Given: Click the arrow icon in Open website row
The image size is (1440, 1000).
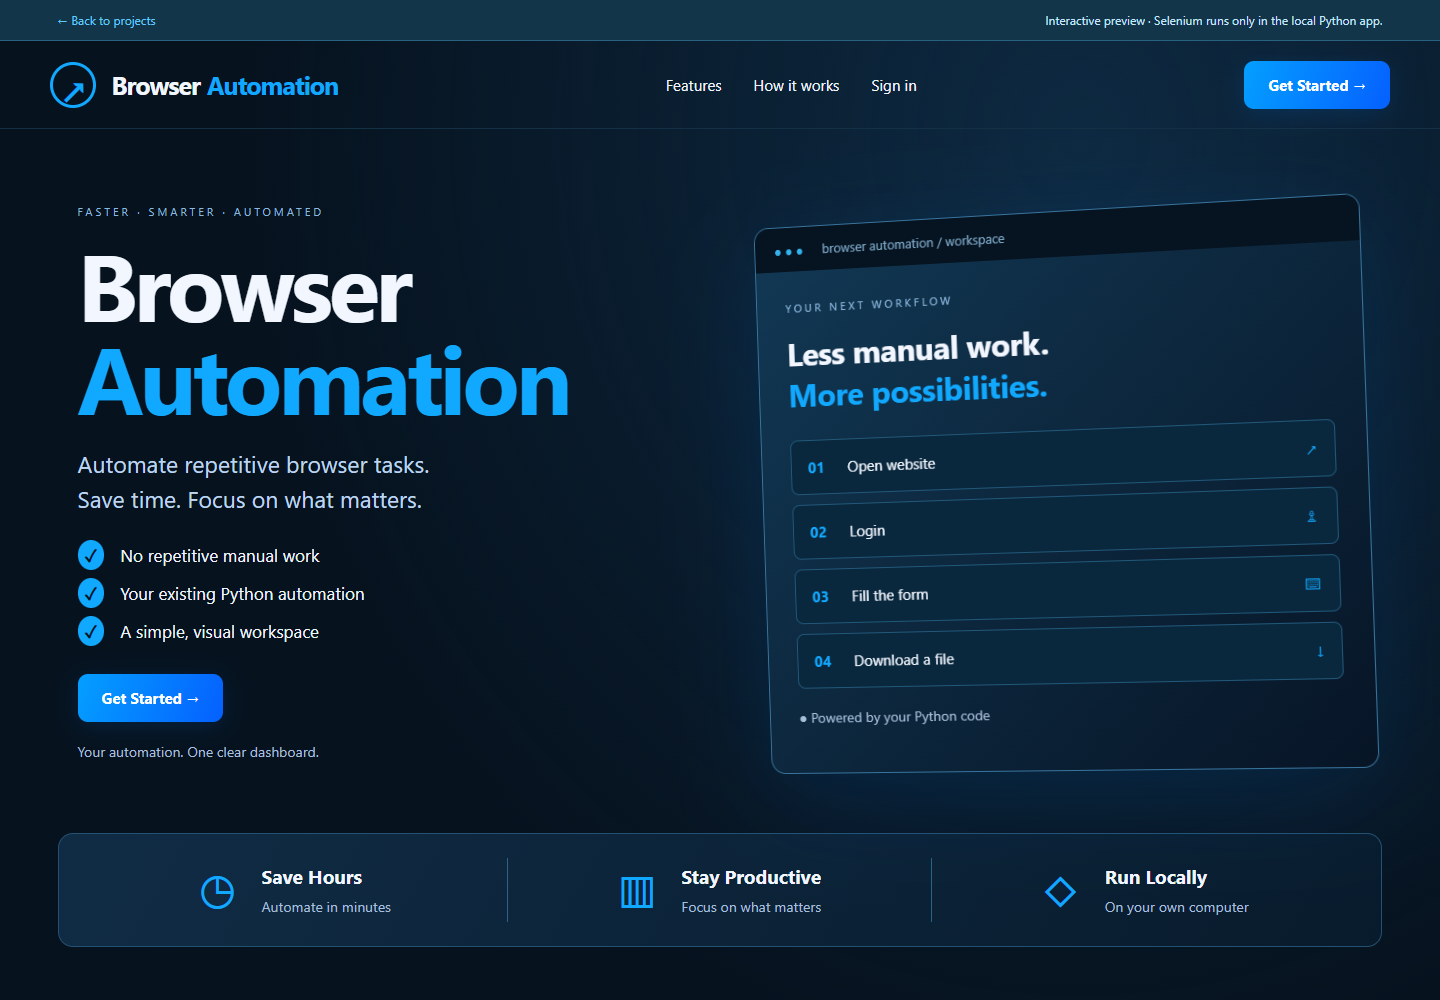Looking at the screenshot, I should coord(1311,450).
